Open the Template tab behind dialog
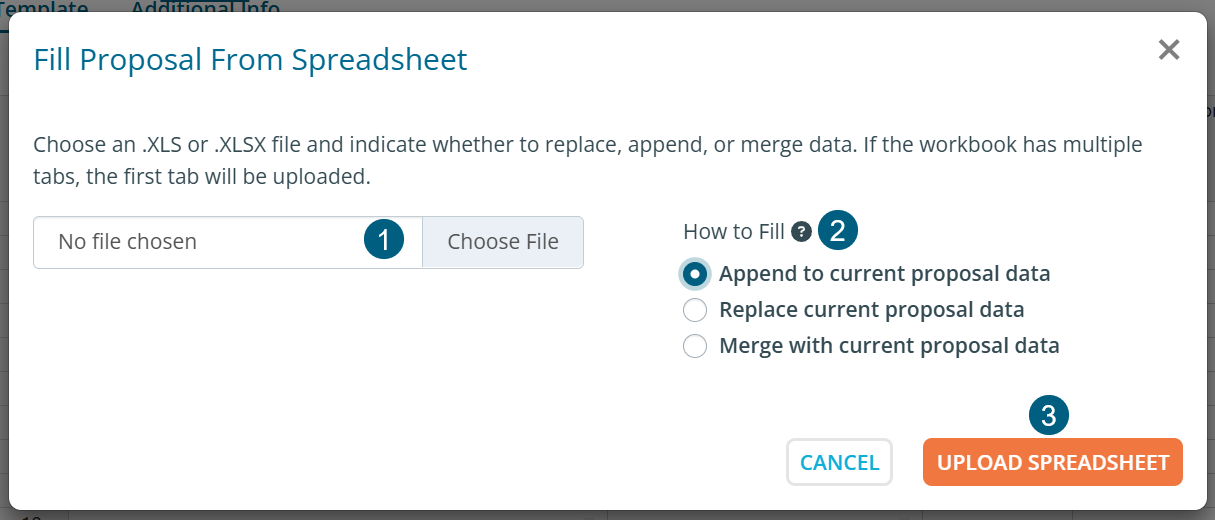This screenshot has height=520, width=1215. (x=45, y=7)
